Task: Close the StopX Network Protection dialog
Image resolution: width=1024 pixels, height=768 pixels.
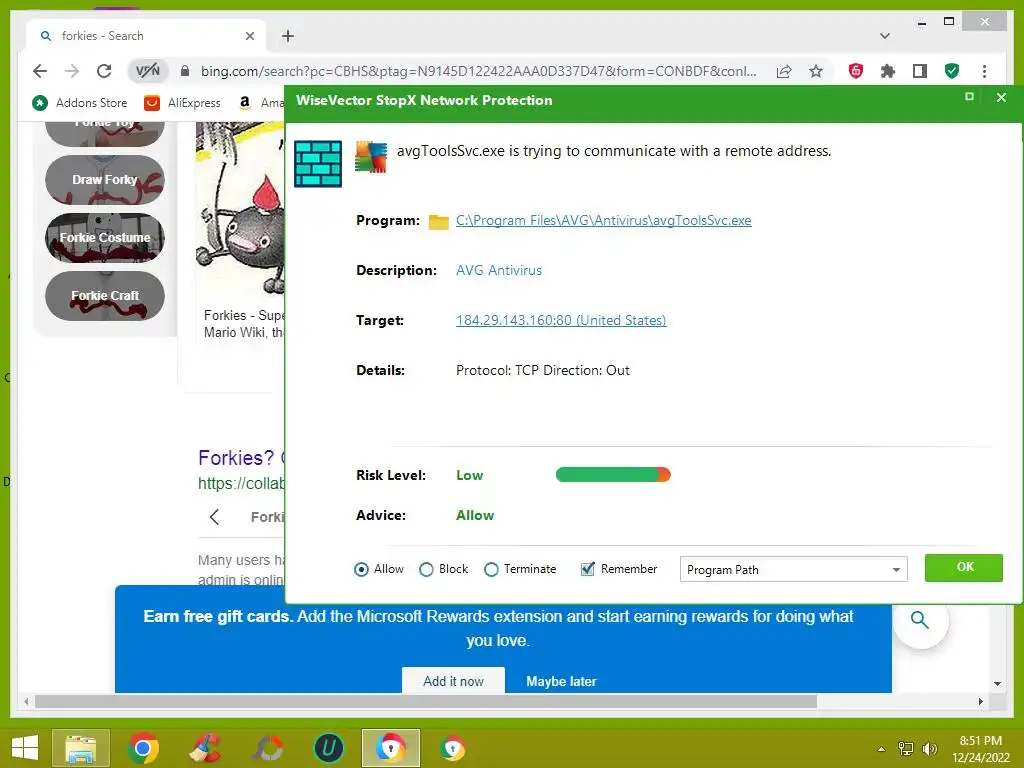Action: (1001, 97)
